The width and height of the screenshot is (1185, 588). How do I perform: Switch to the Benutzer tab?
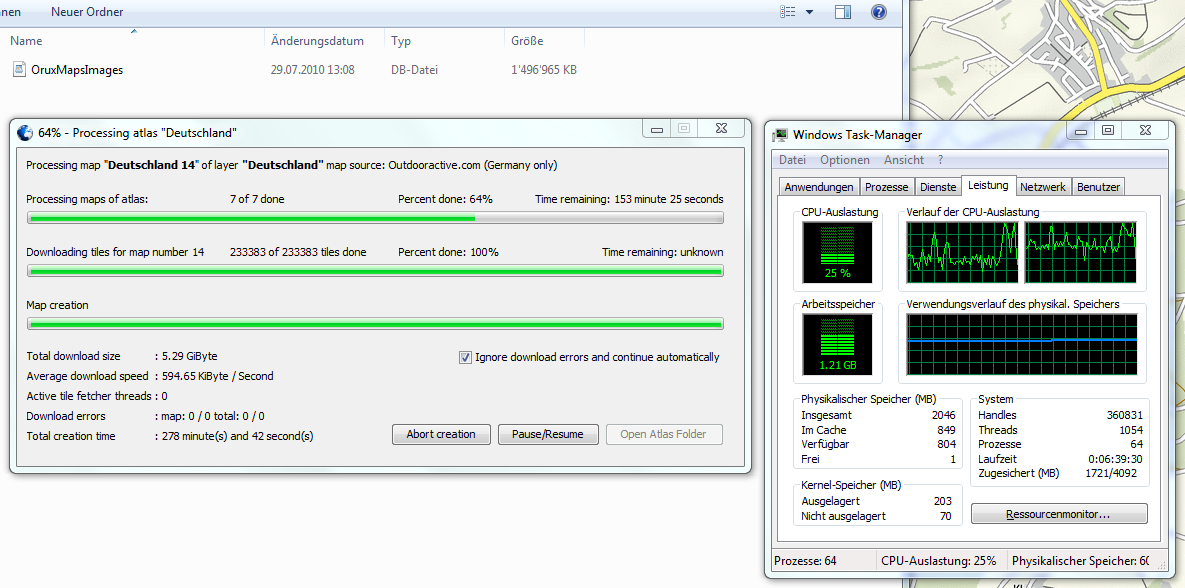tap(1098, 187)
